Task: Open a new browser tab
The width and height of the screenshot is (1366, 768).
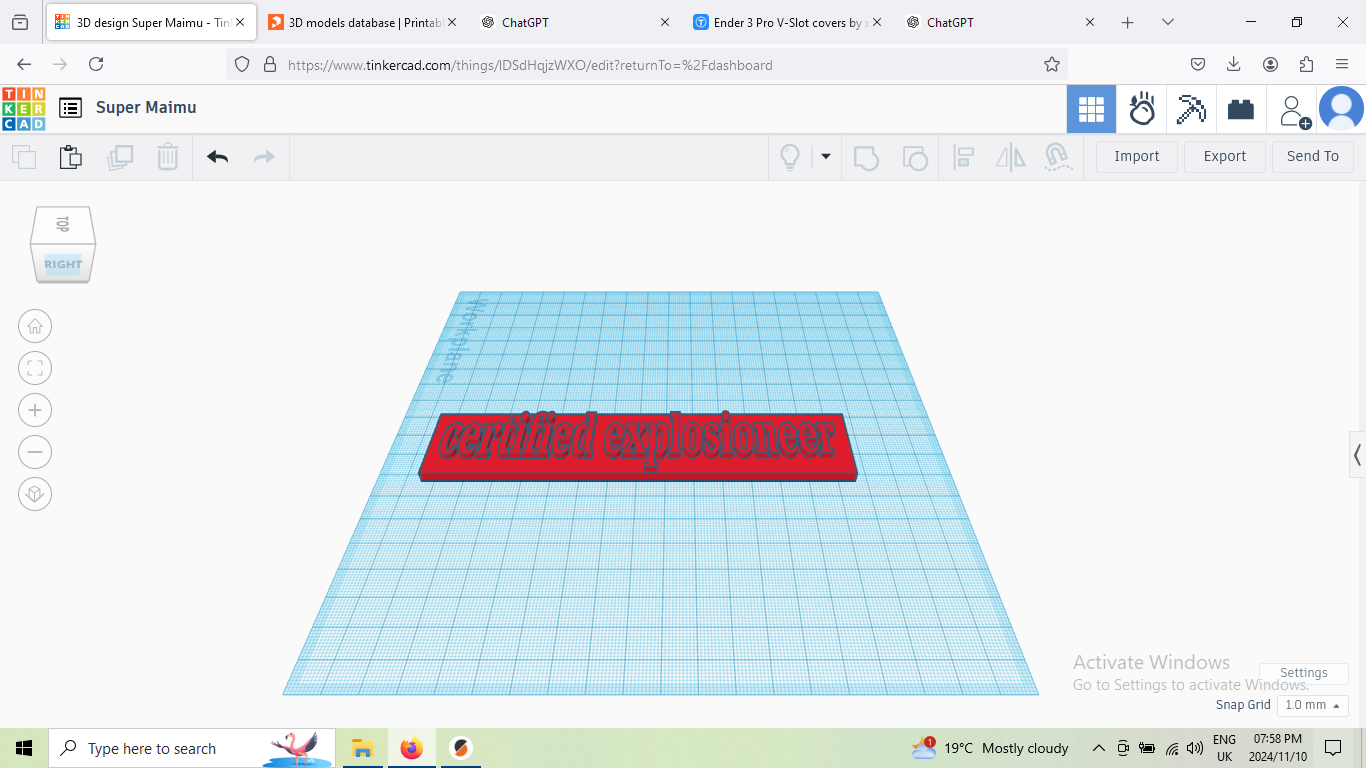Action: (1128, 22)
